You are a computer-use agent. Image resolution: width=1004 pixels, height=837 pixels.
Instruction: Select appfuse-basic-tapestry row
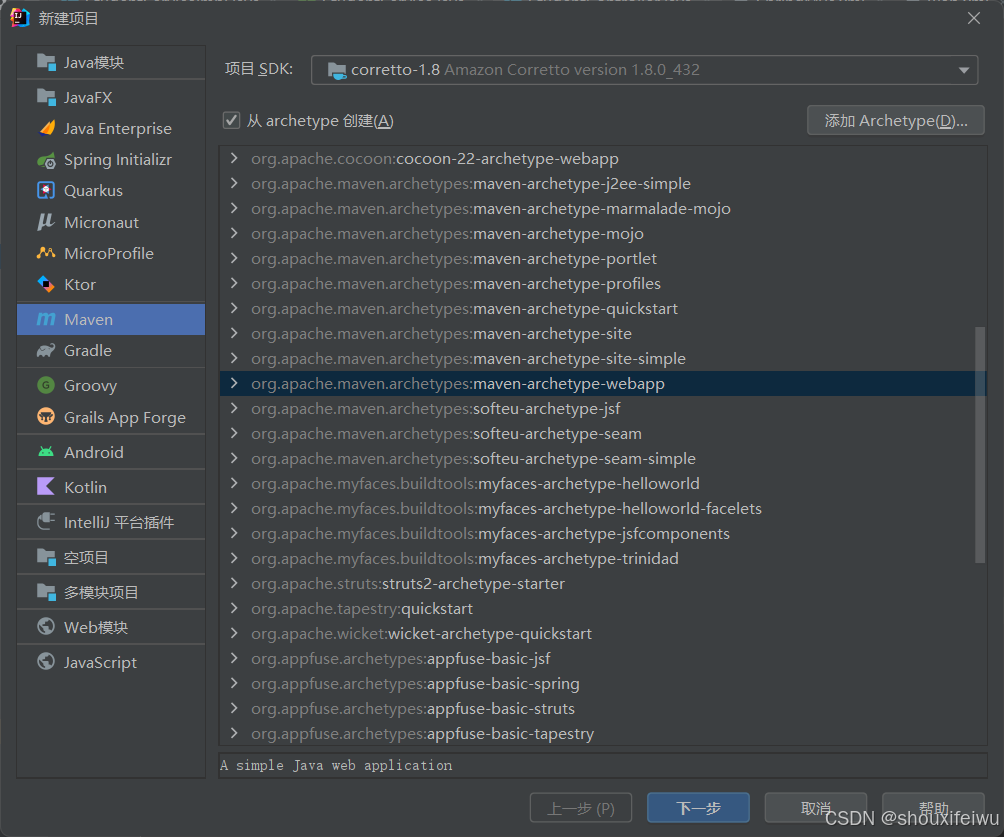tap(603, 733)
